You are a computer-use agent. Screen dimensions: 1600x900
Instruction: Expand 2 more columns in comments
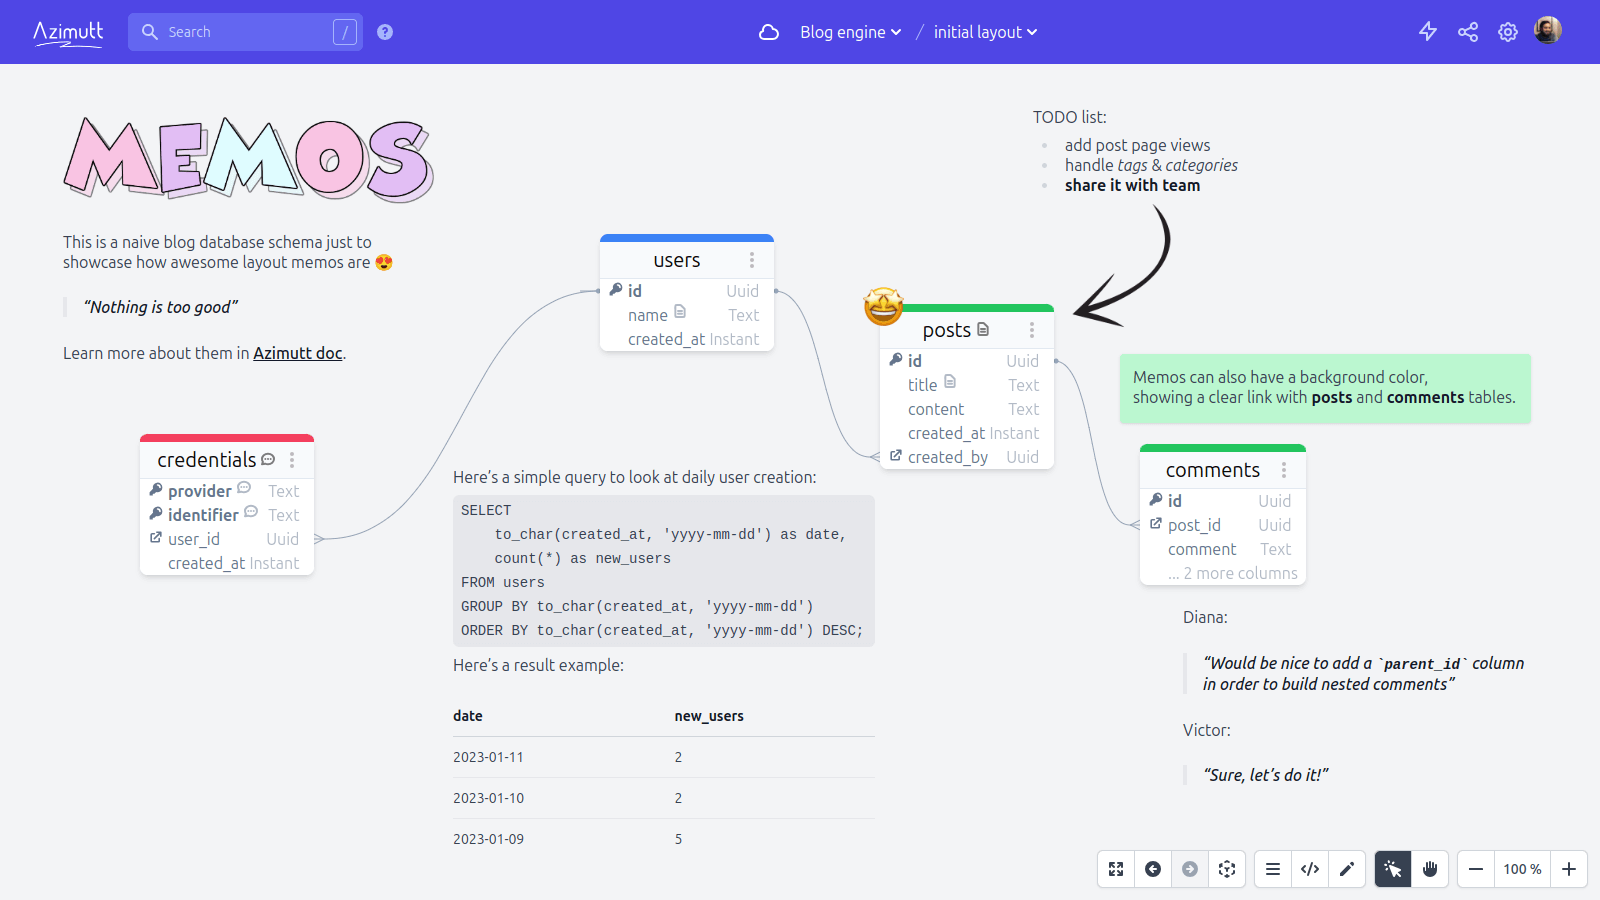click(x=1232, y=573)
